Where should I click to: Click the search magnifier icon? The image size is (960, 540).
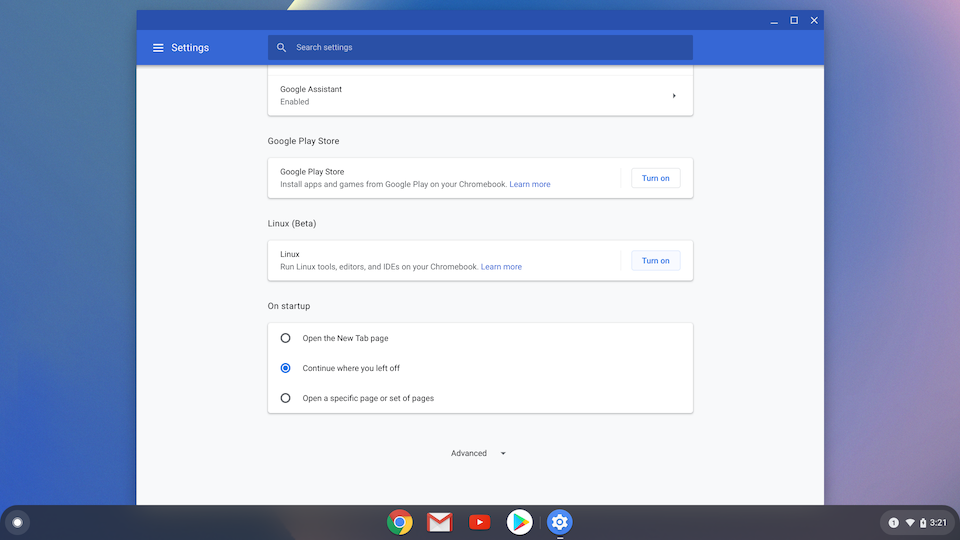281,48
